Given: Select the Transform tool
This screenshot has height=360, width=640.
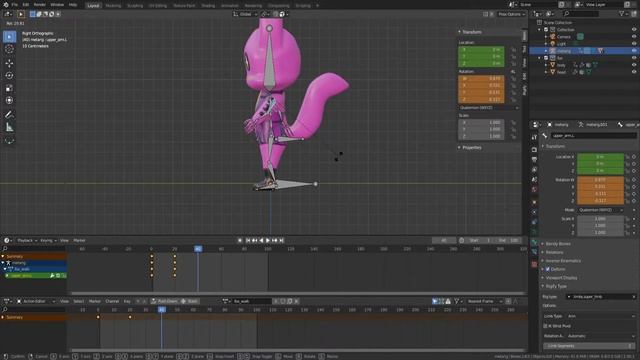Looking at the screenshot, I should [9, 100].
